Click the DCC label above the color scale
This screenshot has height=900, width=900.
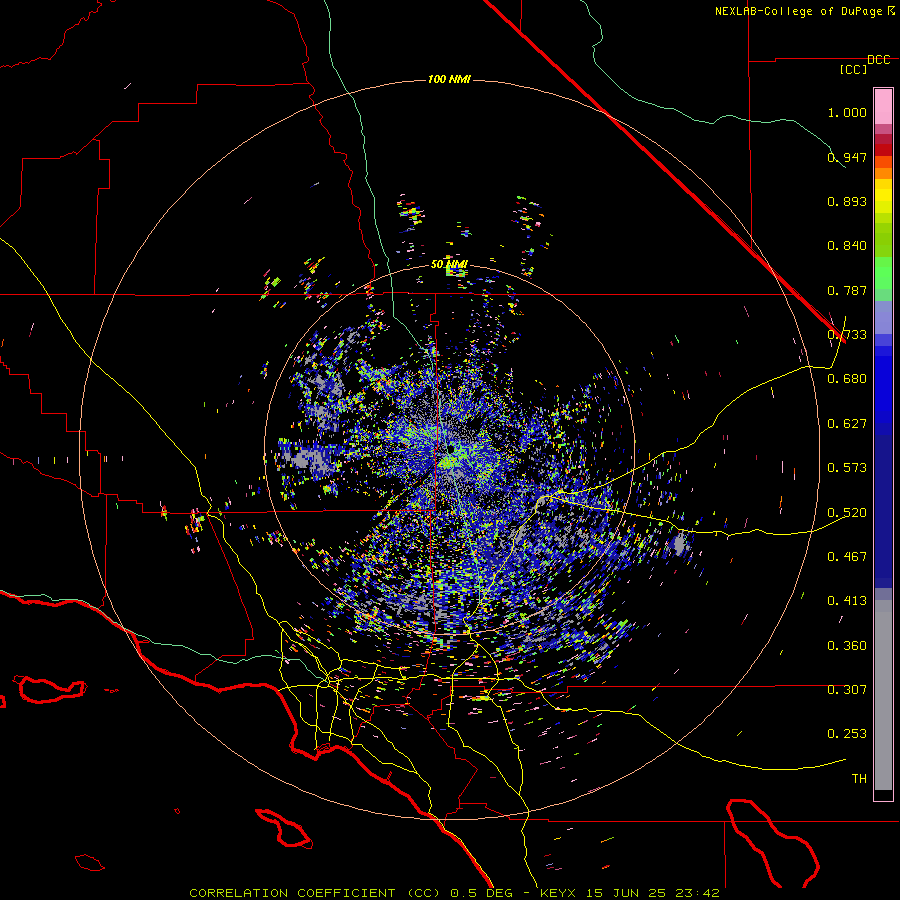point(879,60)
